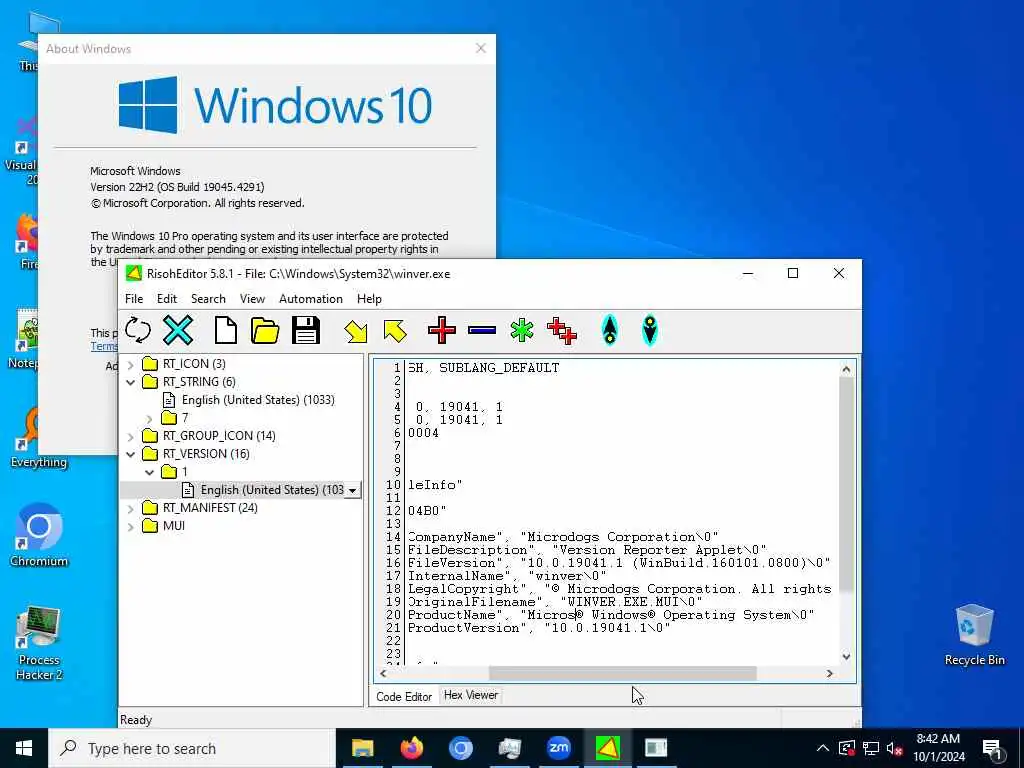The height and width of the screenshot is (768, 1024).
Task: Select English (United States) (1033) under RT_STRING
Action: pos(258,400)
